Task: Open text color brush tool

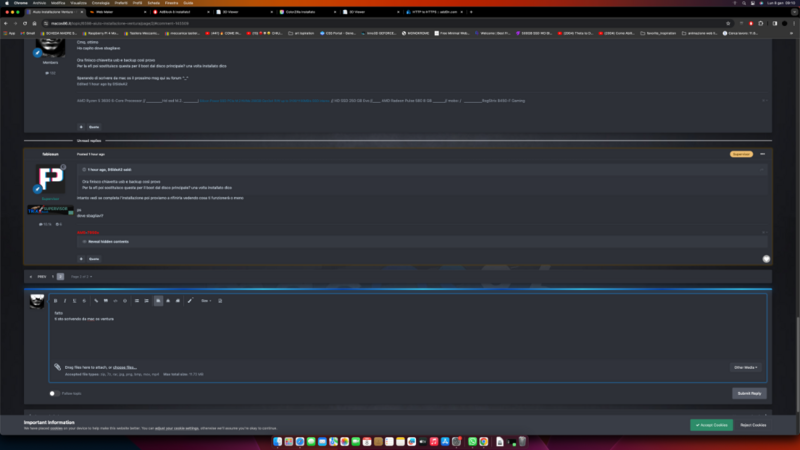Action: coord(190,301)
